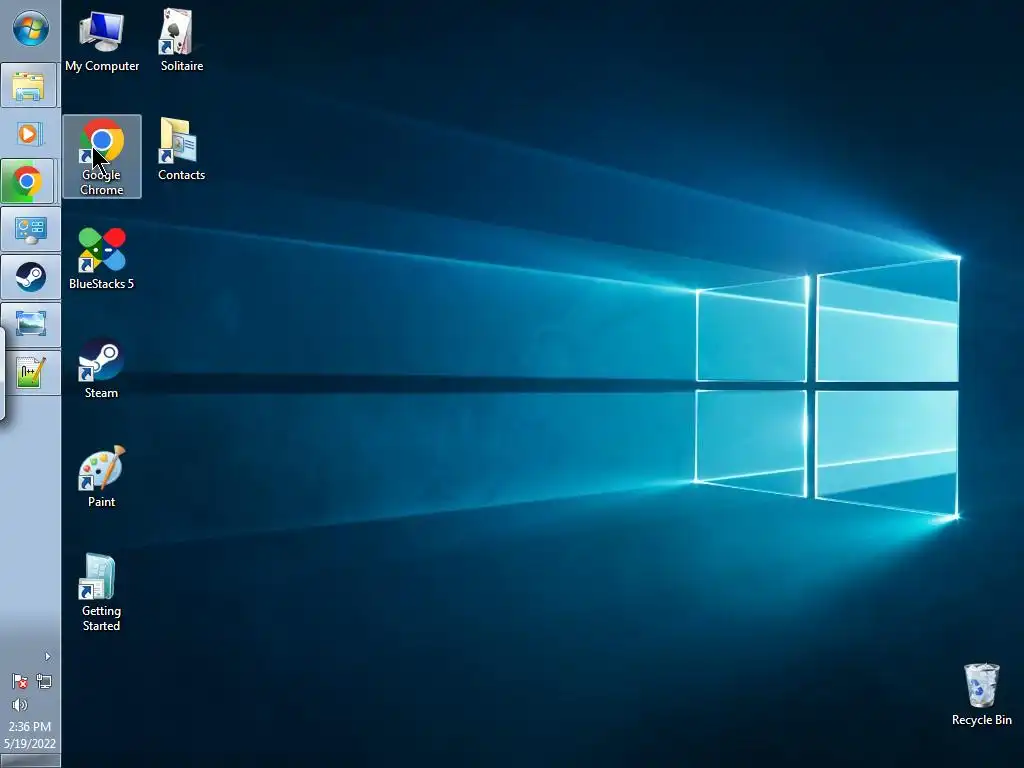The height and width of the screenshot is (768, 1024).
Task: Open Action Center flag in tray
Action: point(20,682)
